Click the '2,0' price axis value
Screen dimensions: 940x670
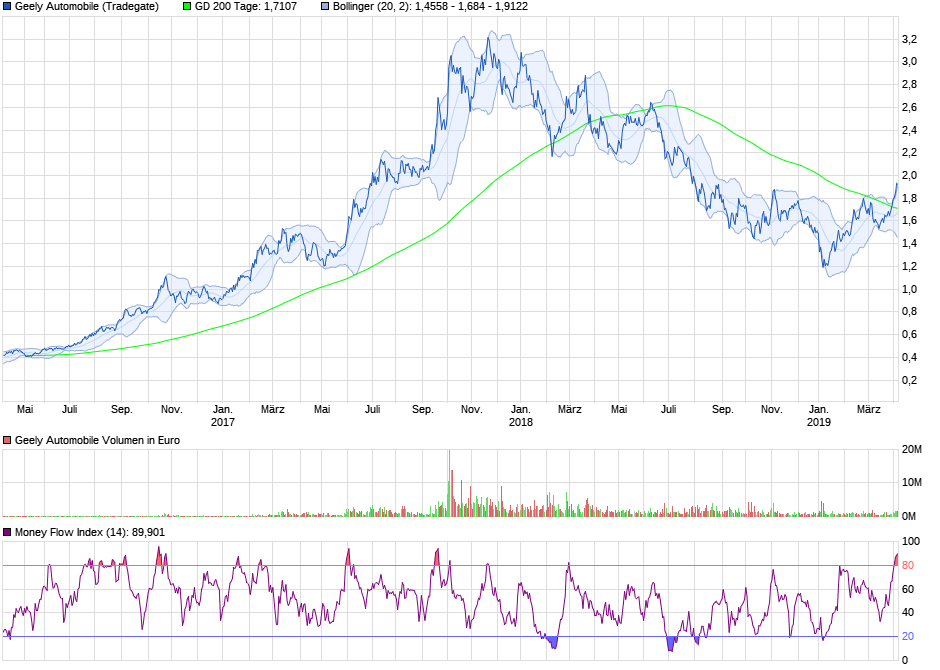[x=909, y=176]
